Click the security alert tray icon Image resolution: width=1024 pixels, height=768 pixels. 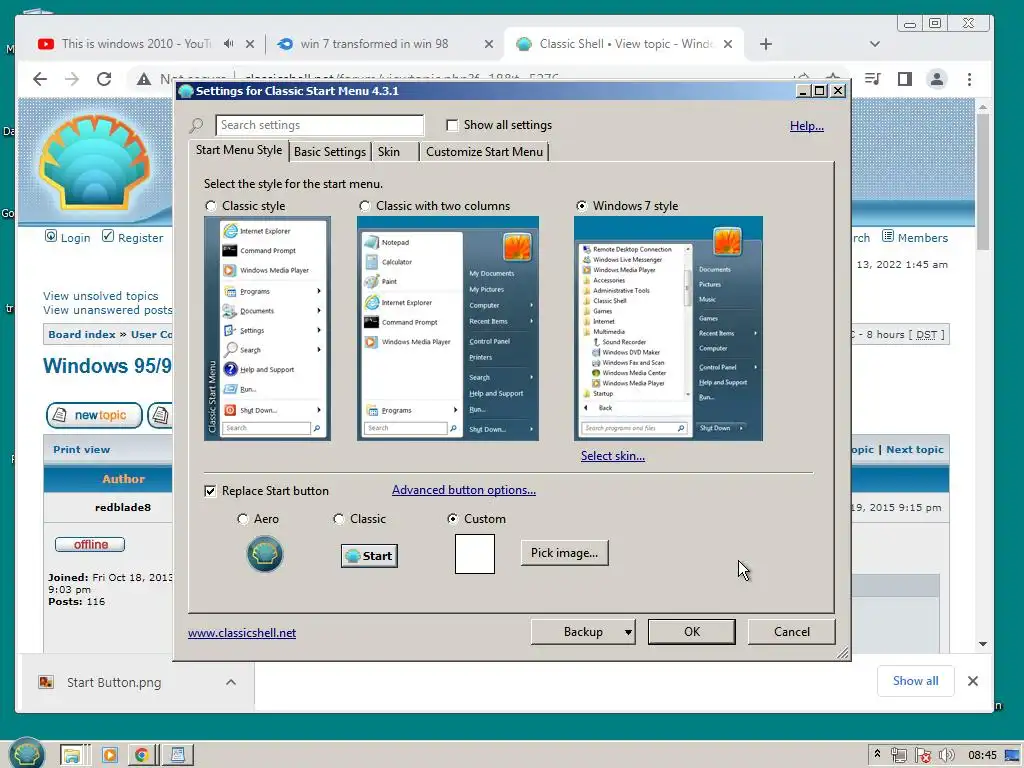pyautogui.click(x=923, y=755)
